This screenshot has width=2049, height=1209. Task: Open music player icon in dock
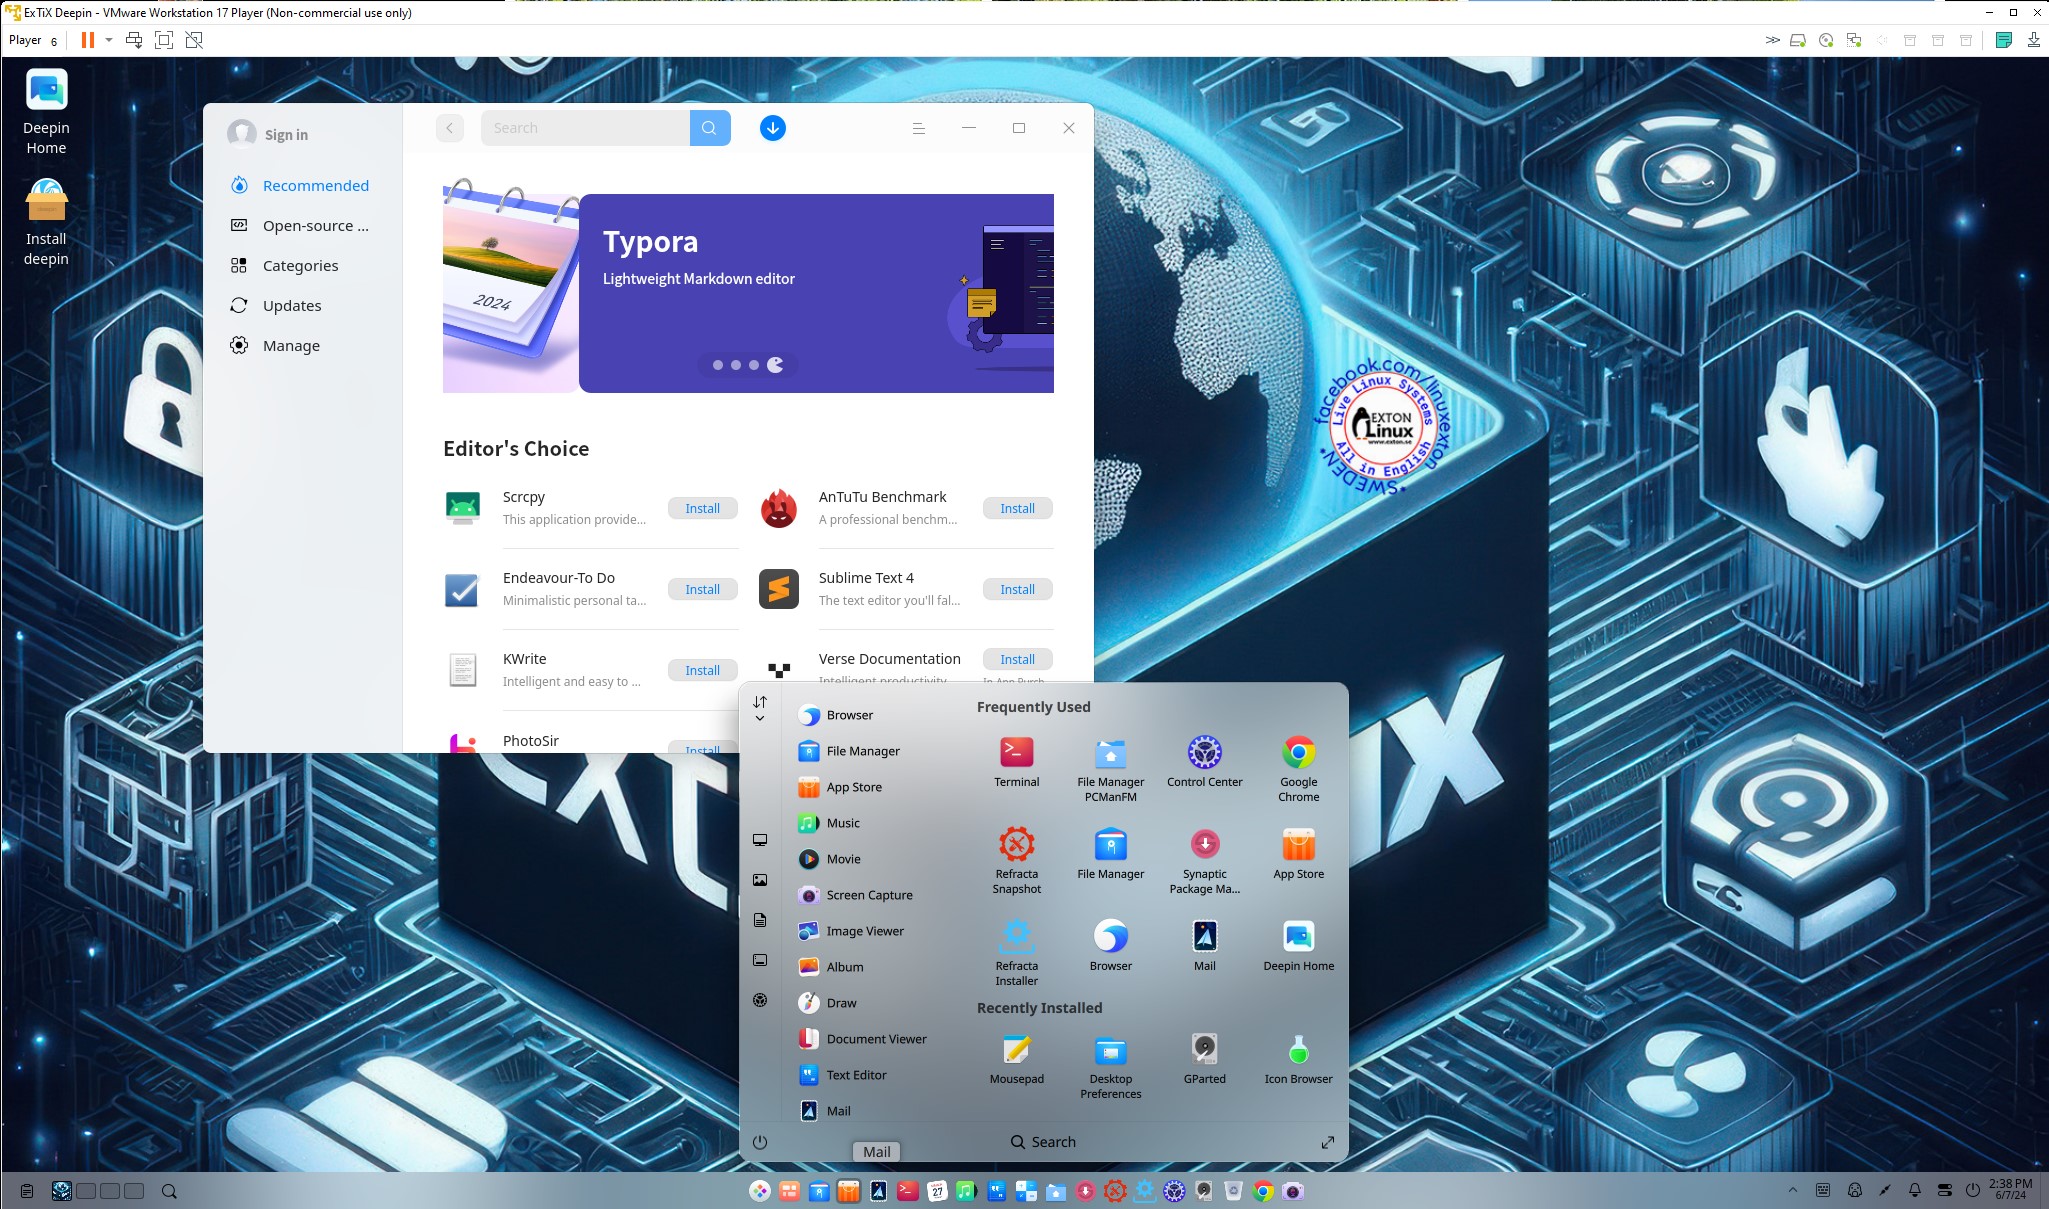coord(966,1191)
